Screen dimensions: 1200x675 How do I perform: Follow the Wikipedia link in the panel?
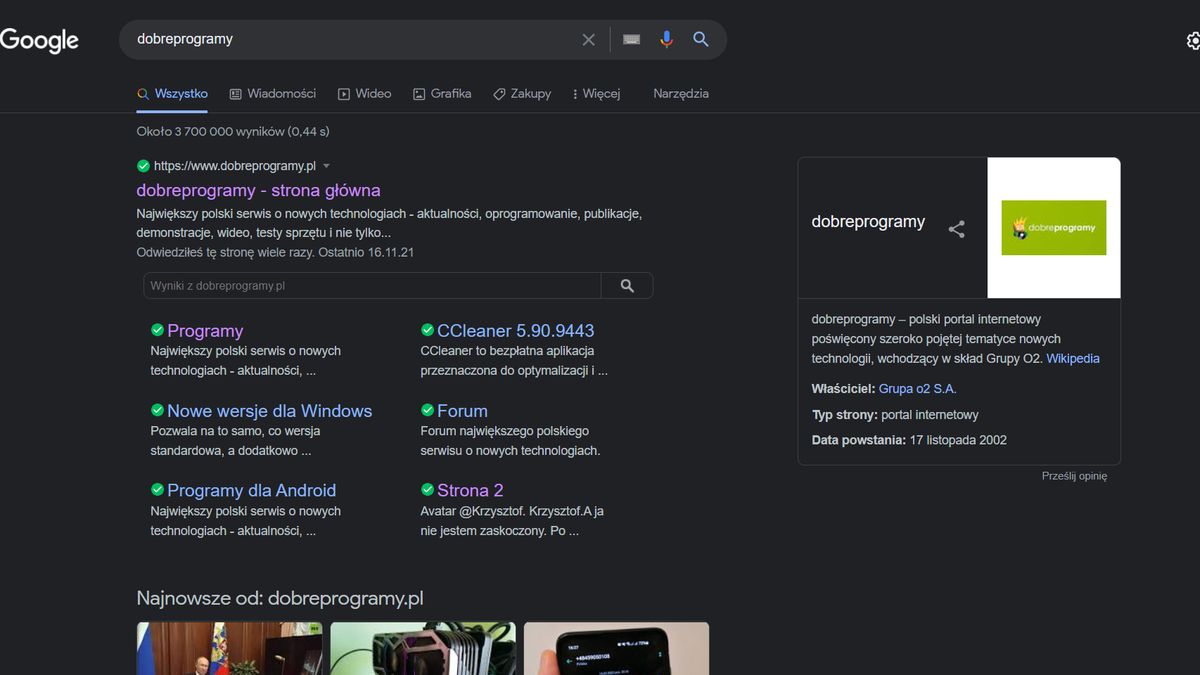(1072, 358)
